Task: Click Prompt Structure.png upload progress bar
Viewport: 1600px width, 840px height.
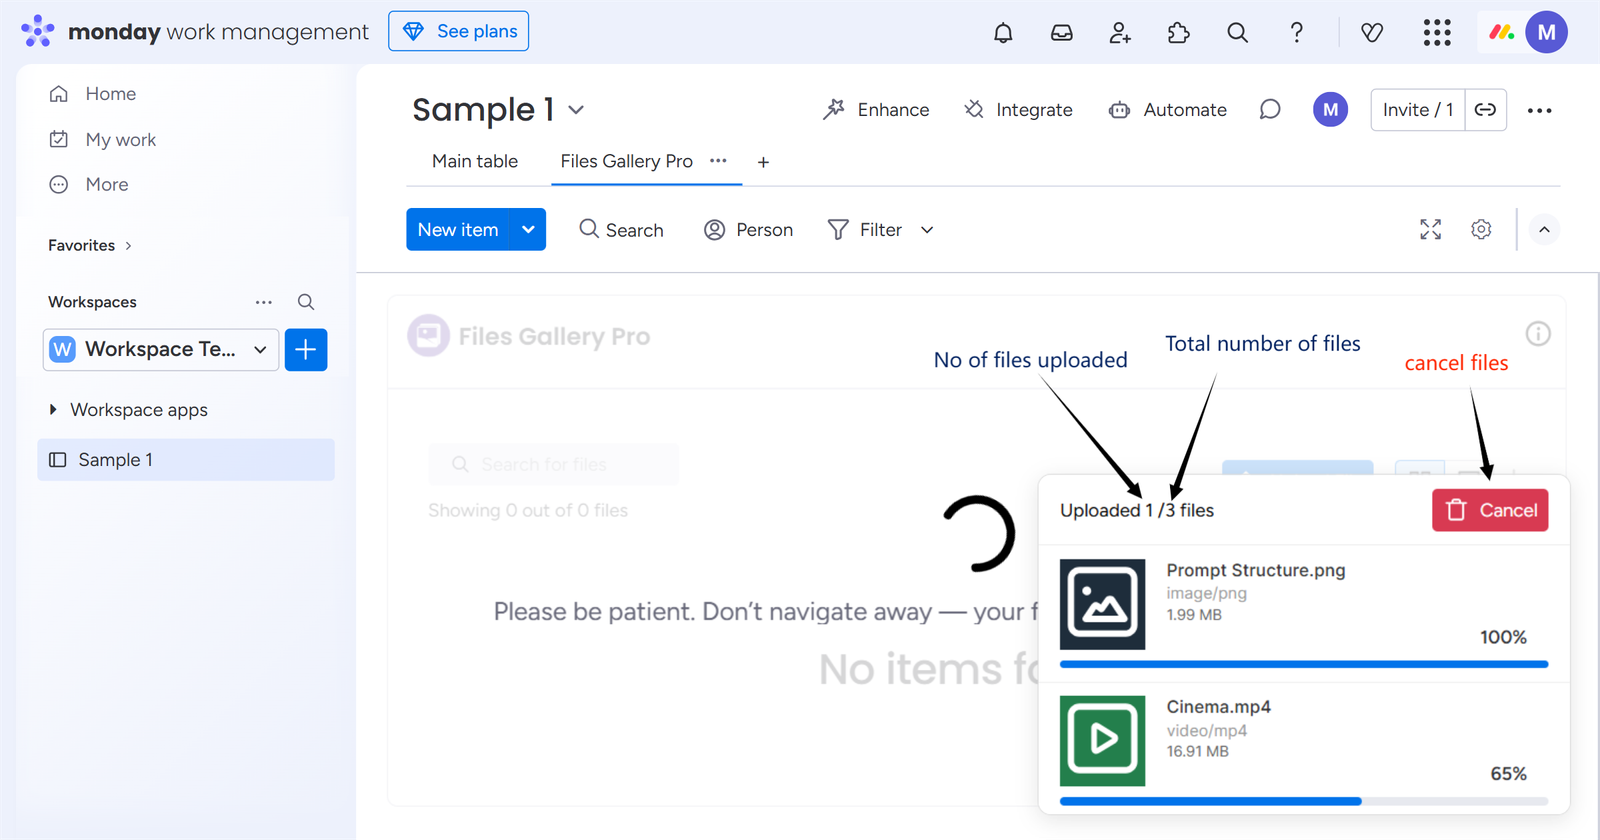Action: (x=1304, y=664)
